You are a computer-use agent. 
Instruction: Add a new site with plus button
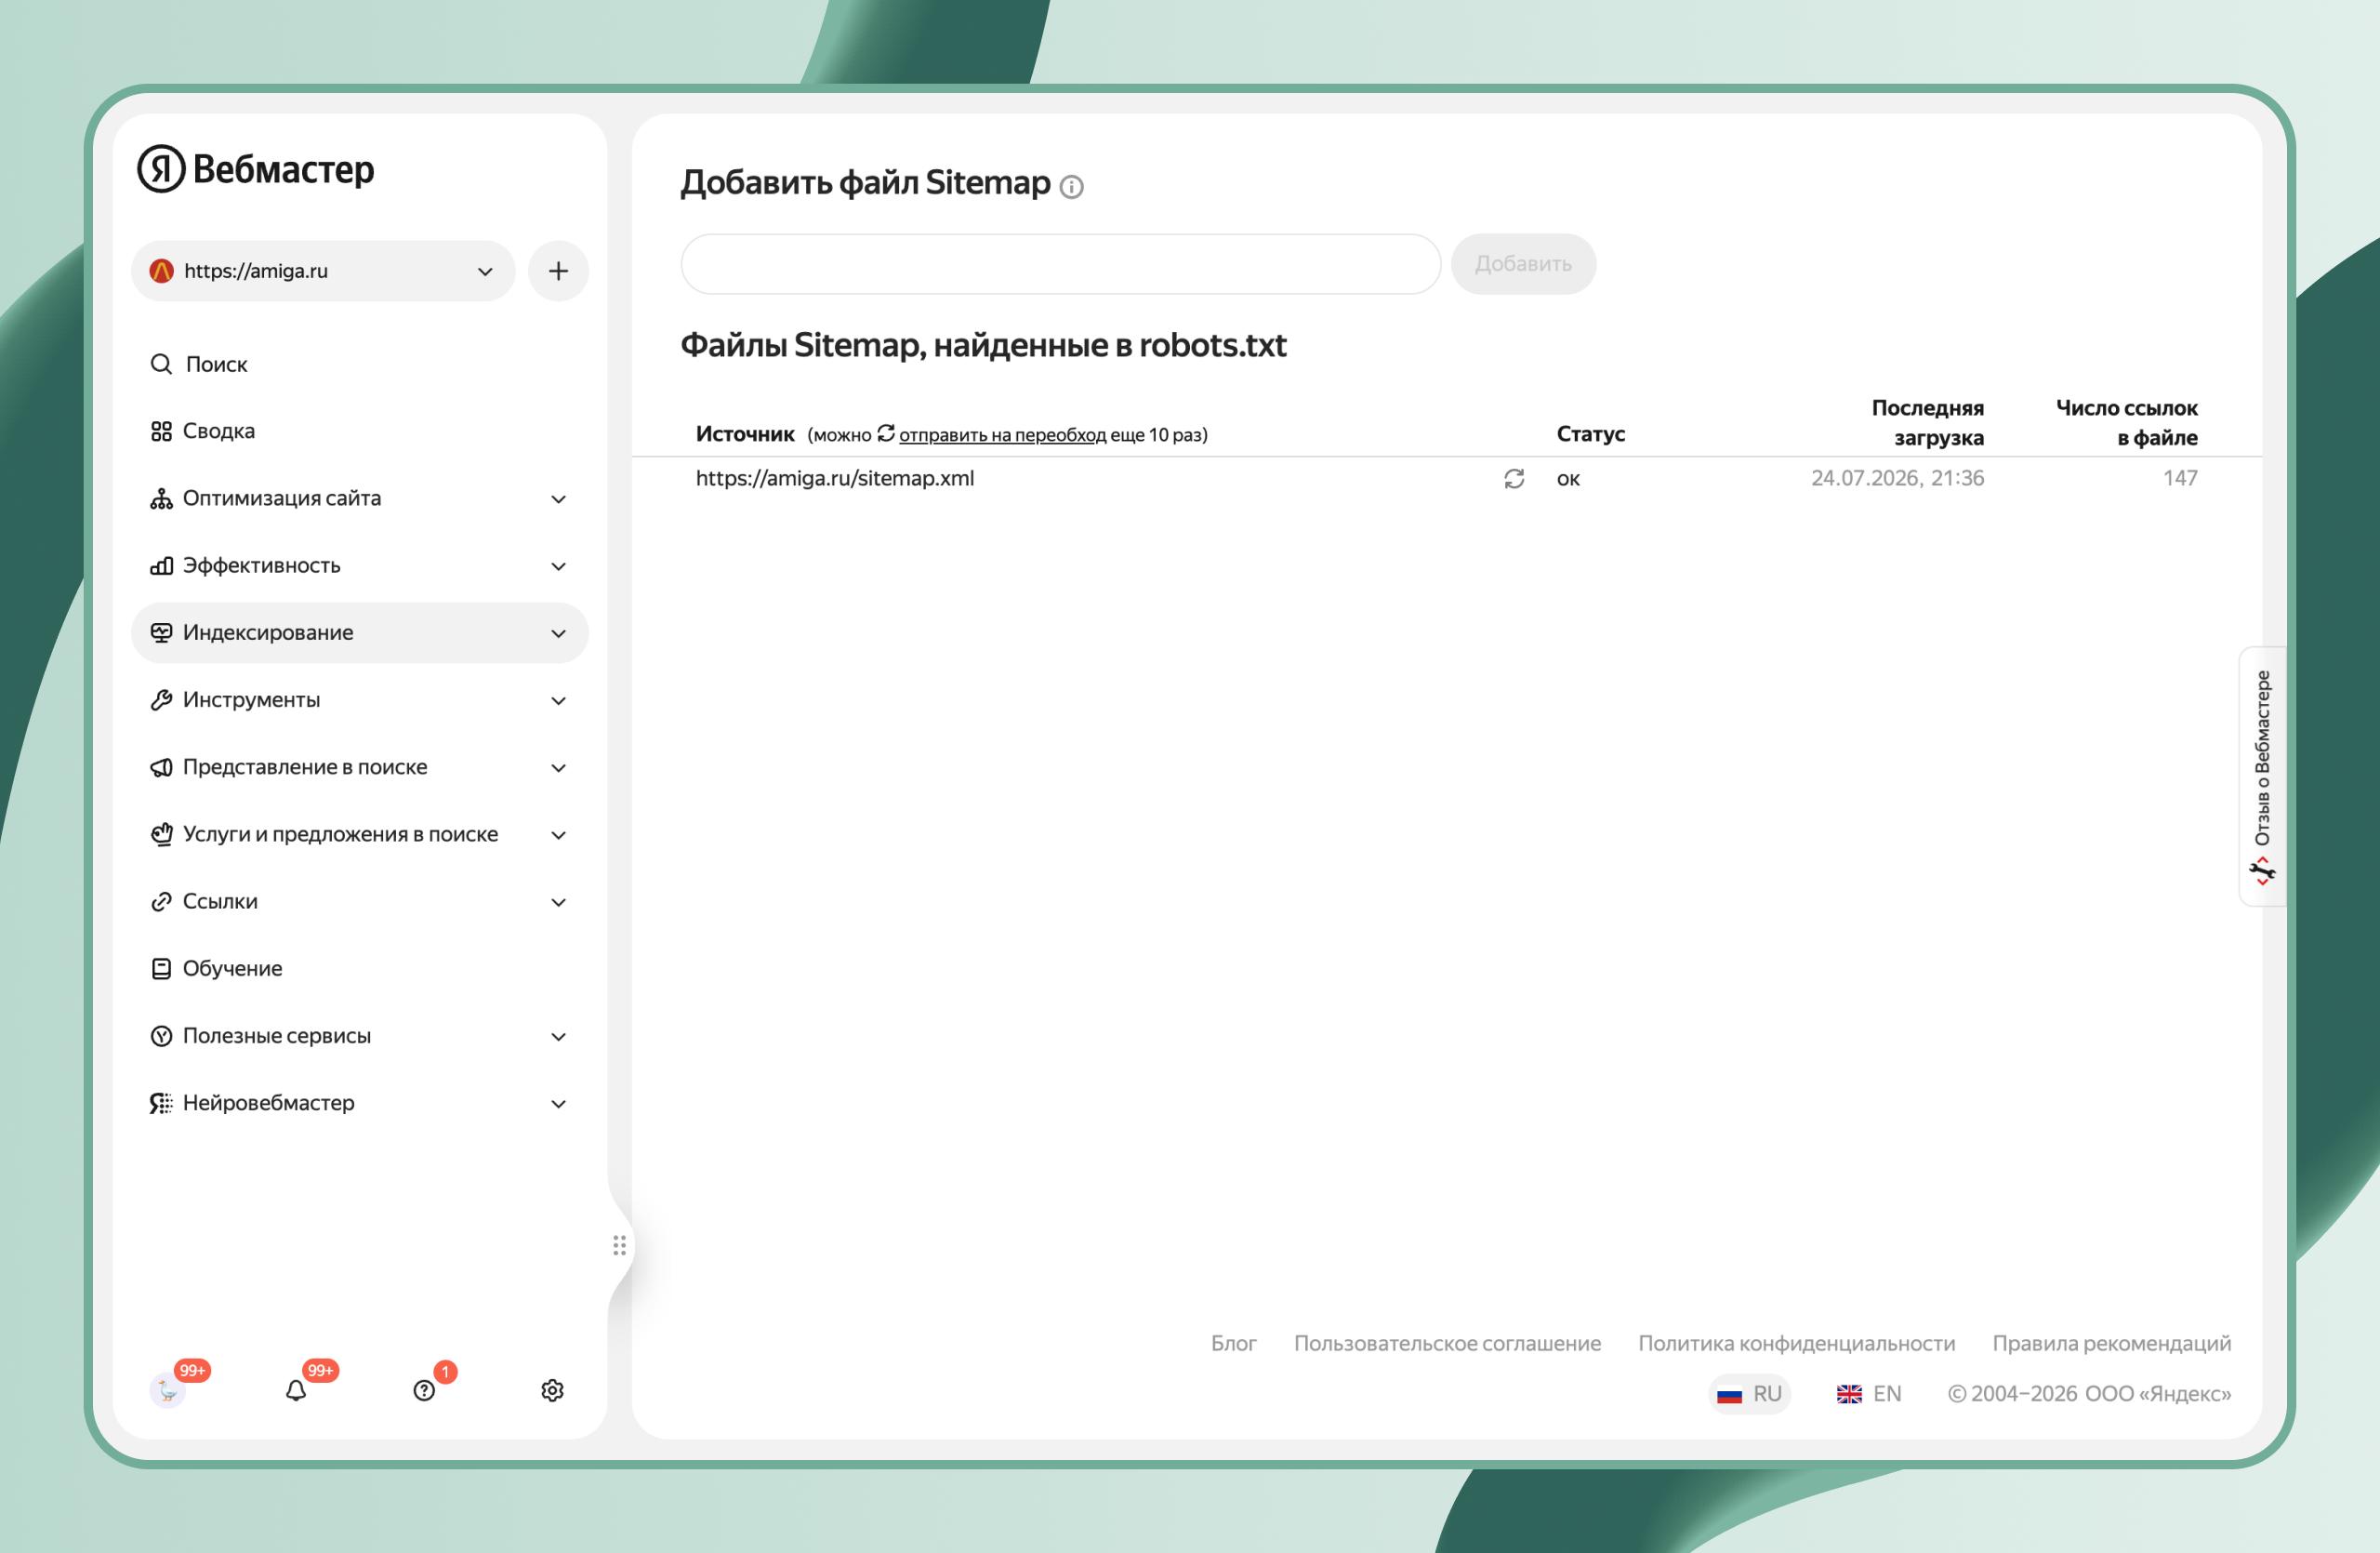pyautogui.click(x=558, y=271)
